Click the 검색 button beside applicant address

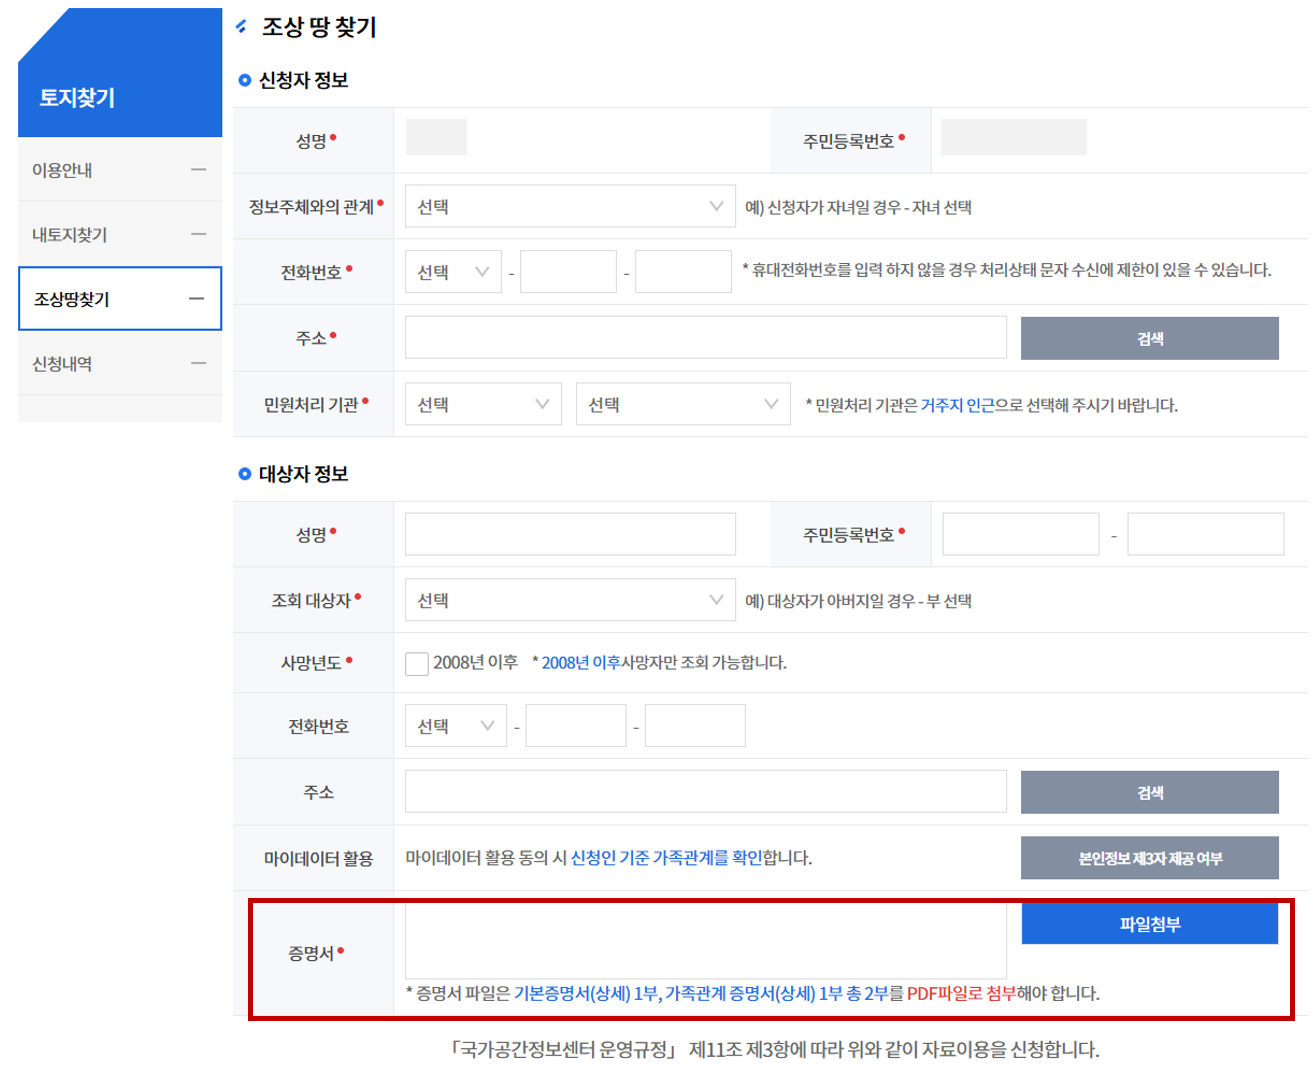tap(1148, 337)
